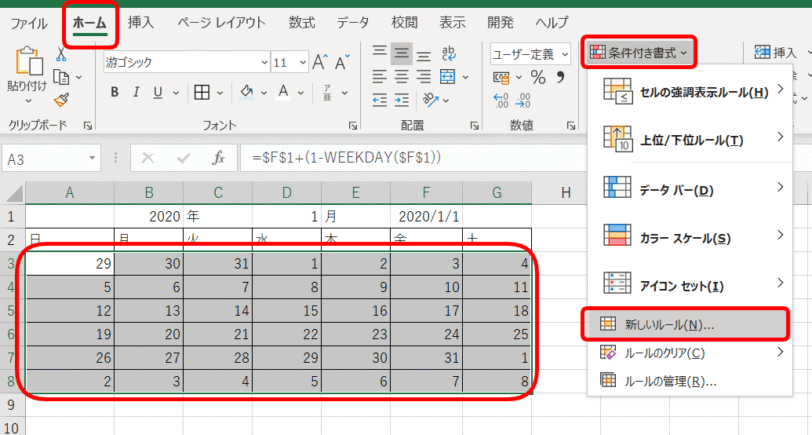
Task: Align cell content to bottom
Action: (424, 56)
